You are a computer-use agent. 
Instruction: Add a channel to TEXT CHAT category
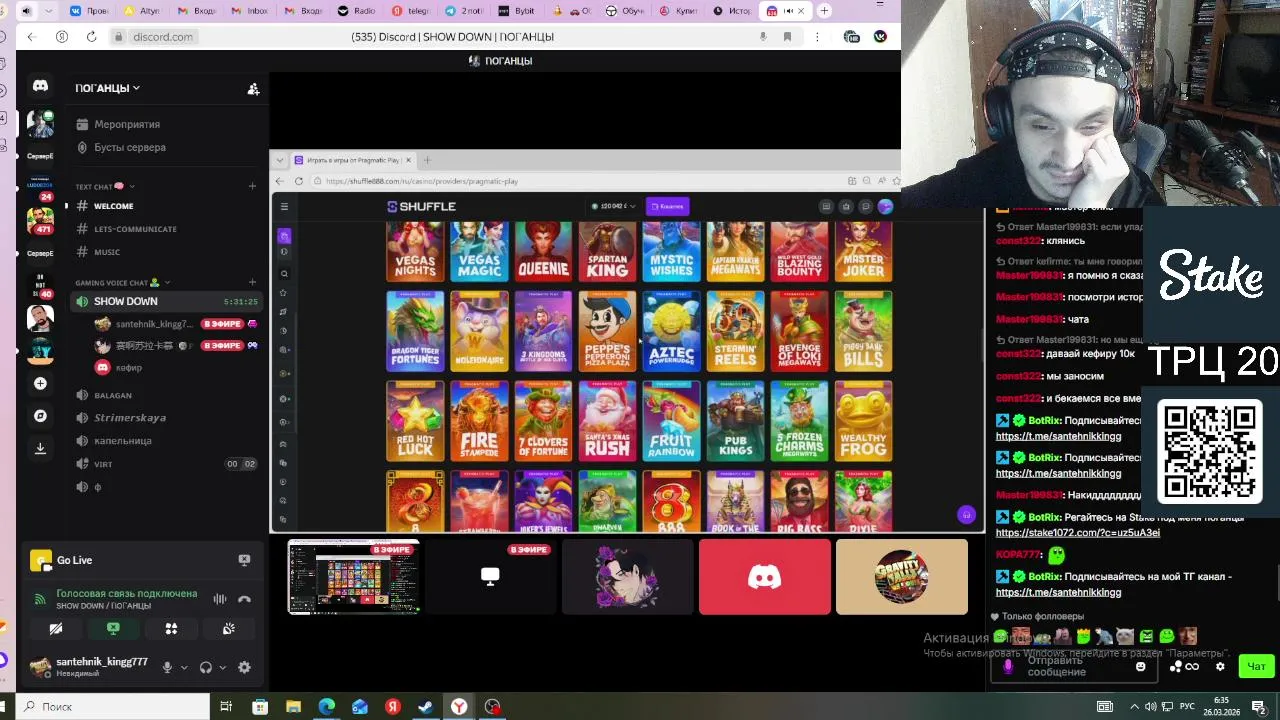click(x=252, y=186)
